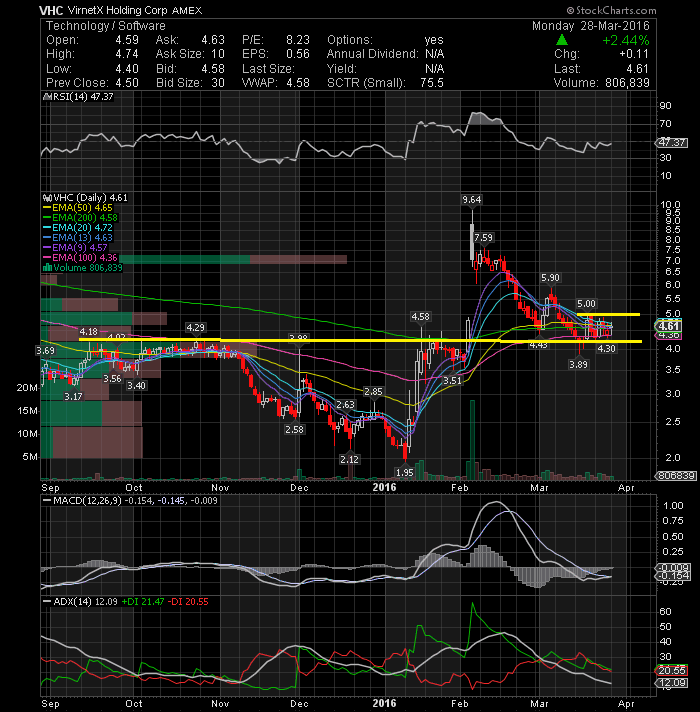Click the Volume label in the quote header

point(576,83)
